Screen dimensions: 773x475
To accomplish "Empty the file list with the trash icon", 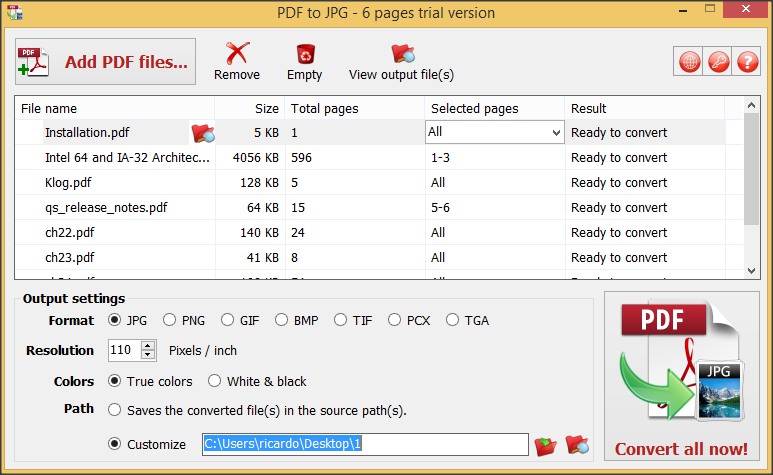I will (305, 62).
